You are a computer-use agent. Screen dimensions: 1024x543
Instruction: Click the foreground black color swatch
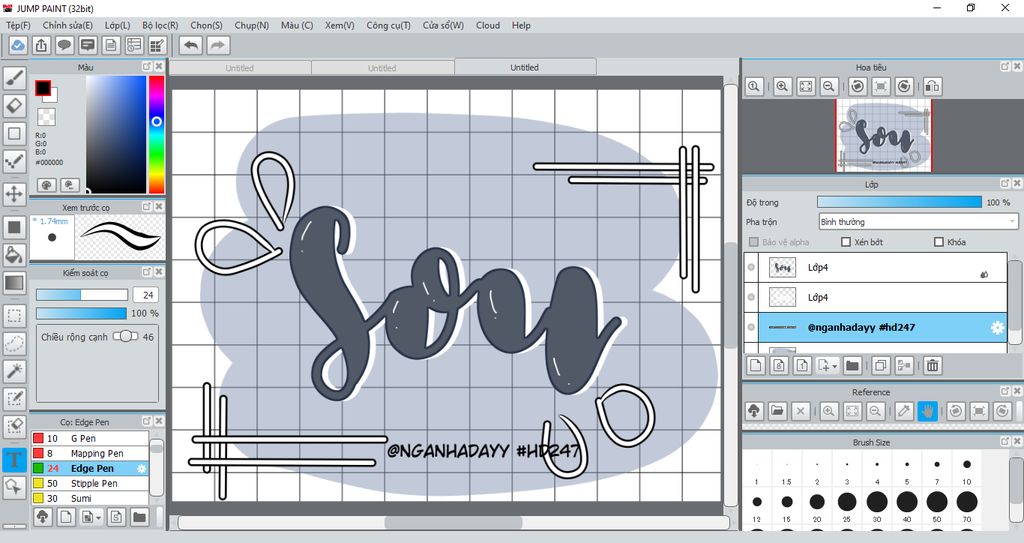click(43, 88)
